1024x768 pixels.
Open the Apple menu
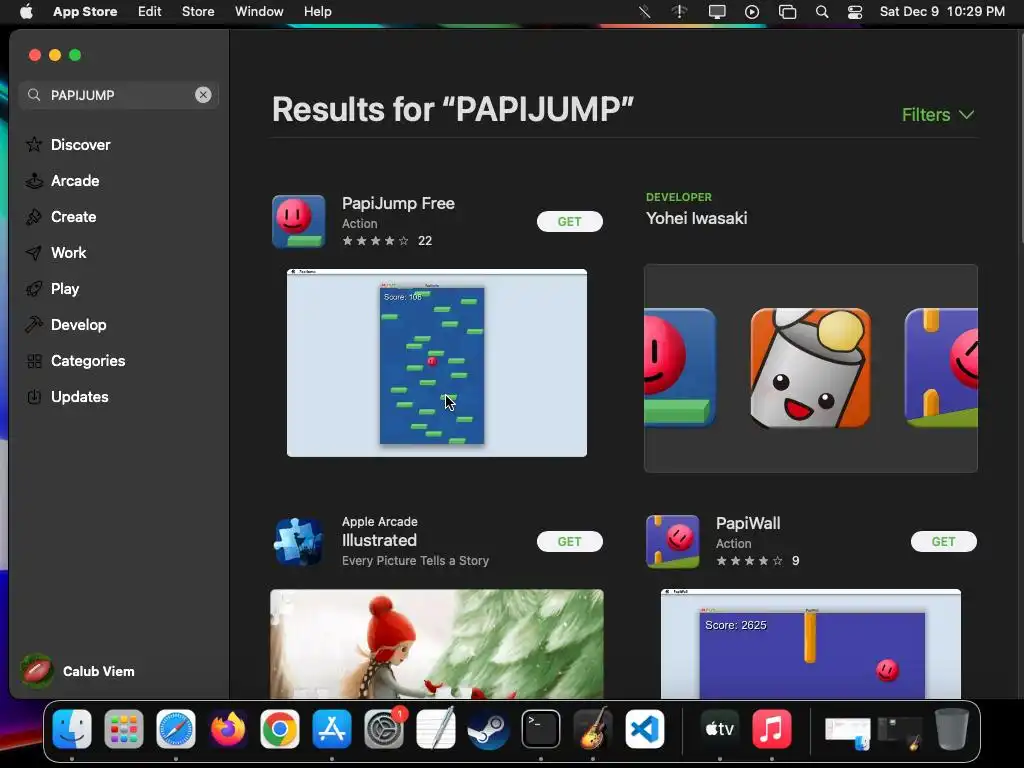tap(26, 12)
